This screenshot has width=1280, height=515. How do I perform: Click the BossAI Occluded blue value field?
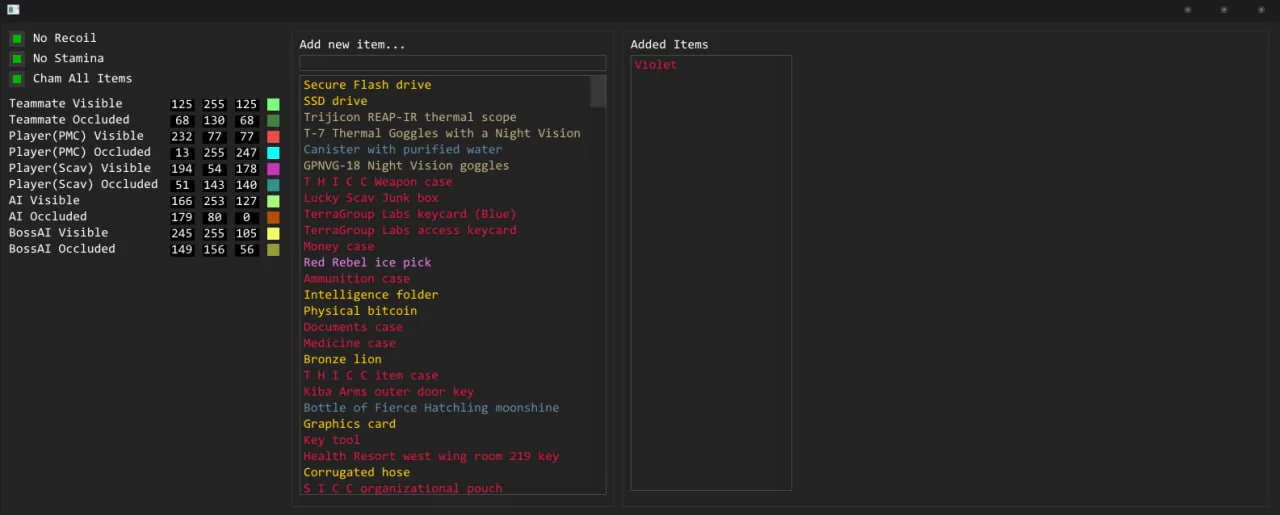pyautogui.click(x=246, y=250)
